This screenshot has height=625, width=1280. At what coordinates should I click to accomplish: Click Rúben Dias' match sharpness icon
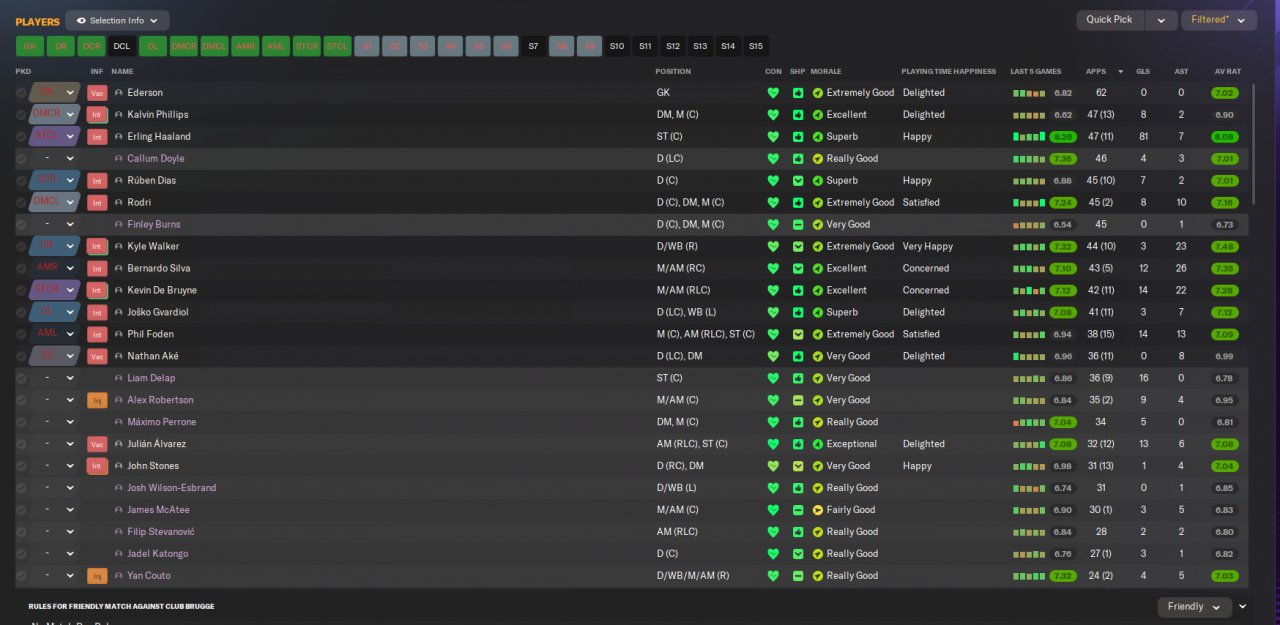[x=798, y=181]
